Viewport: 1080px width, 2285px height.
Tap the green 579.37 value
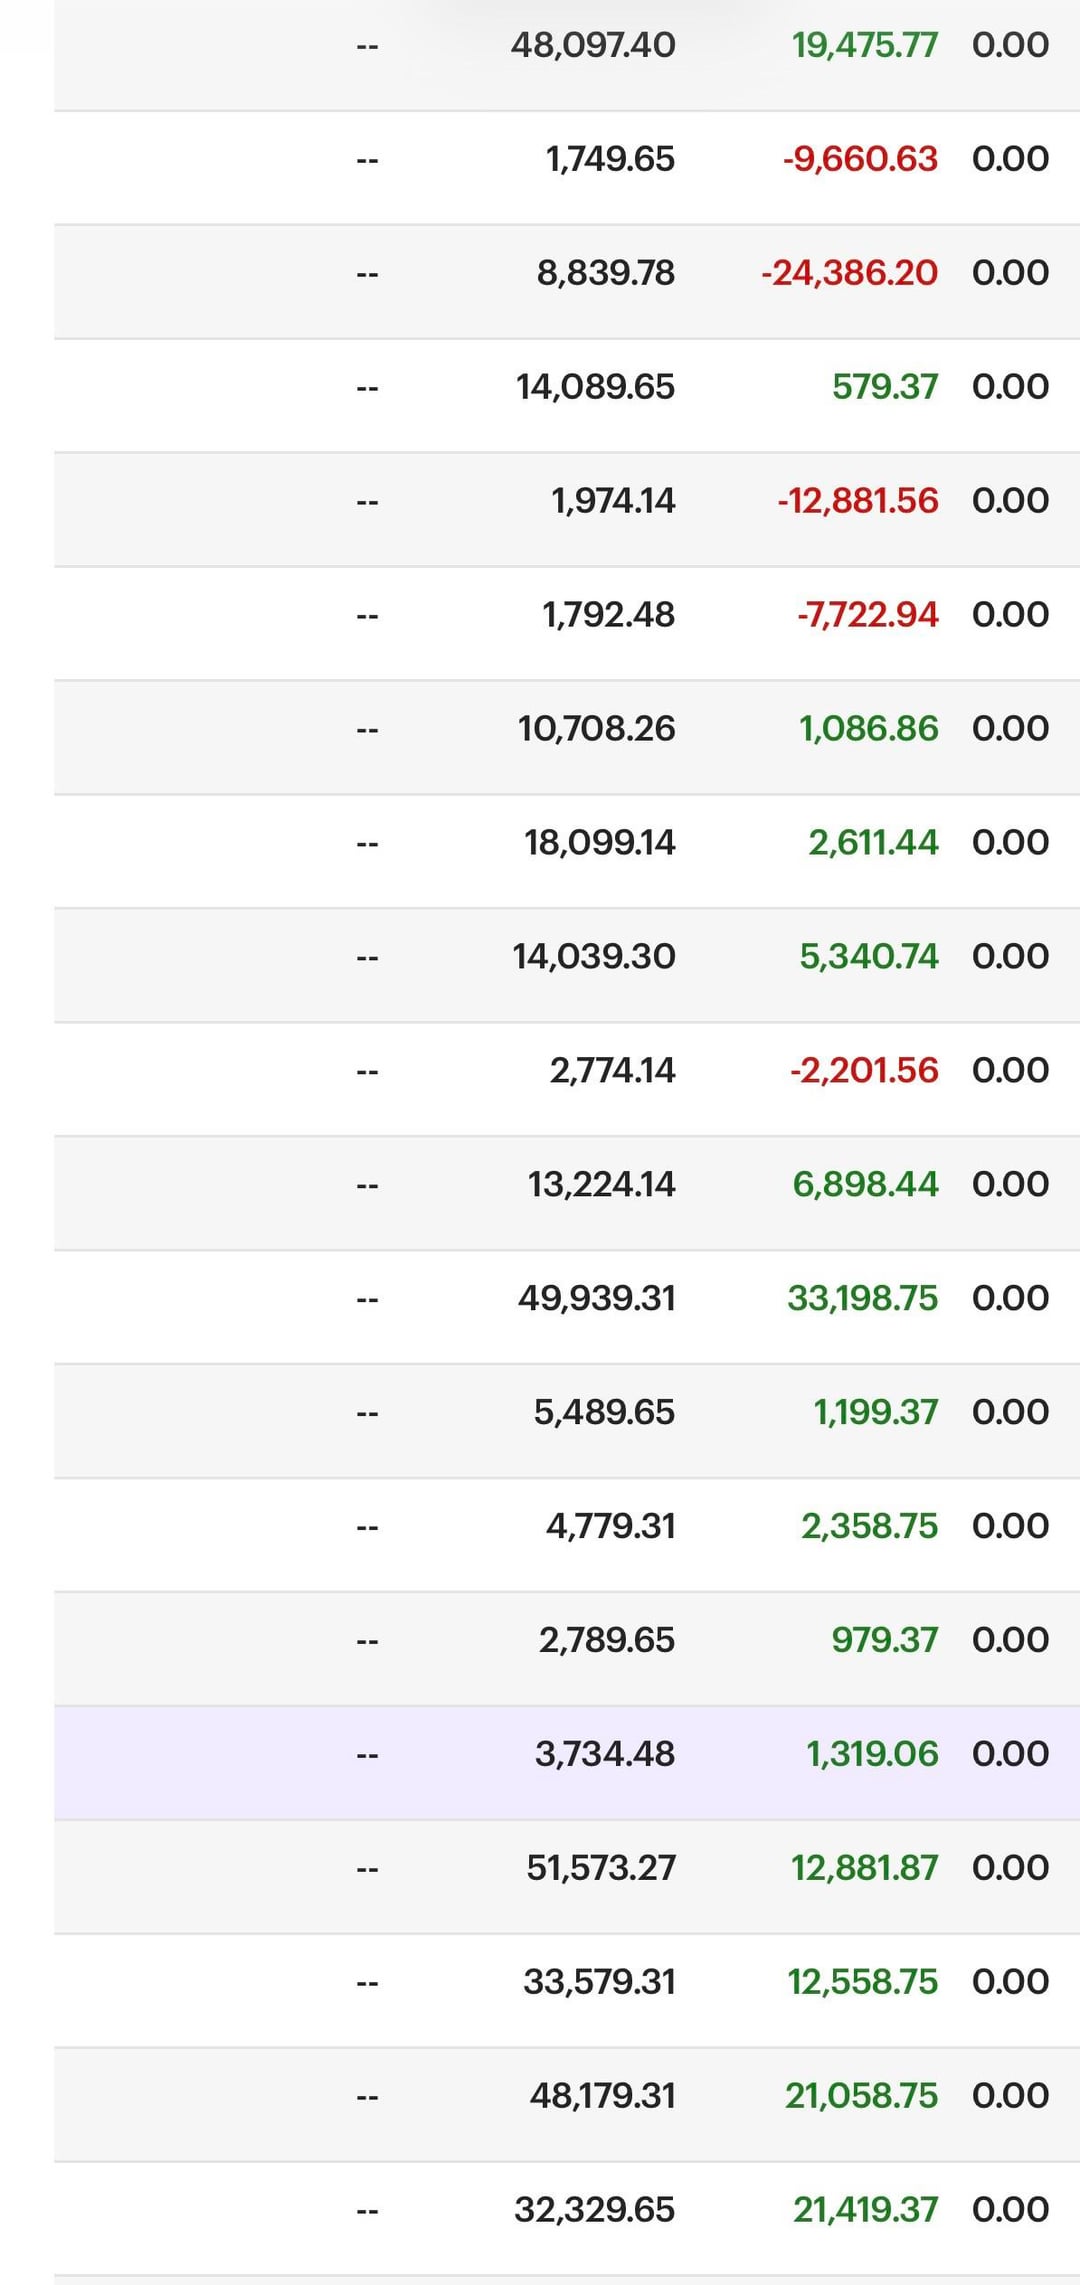click(884, 387)
